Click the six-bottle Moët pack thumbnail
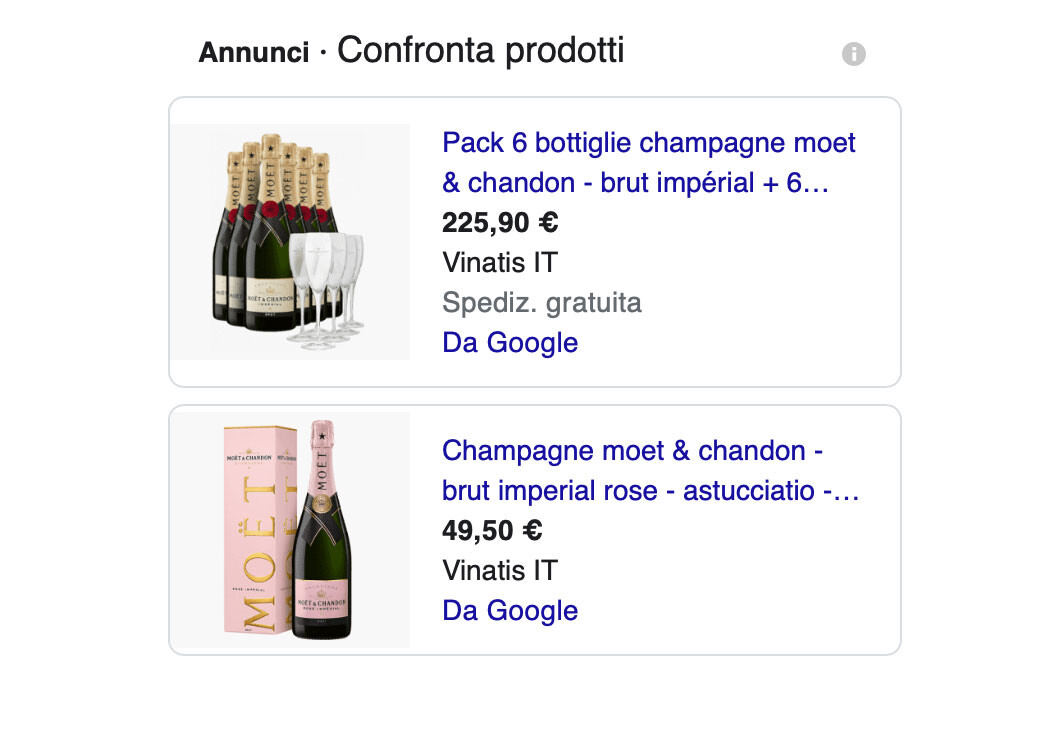The height and width of the screenshot is (738, 1046). pos(290,241)
